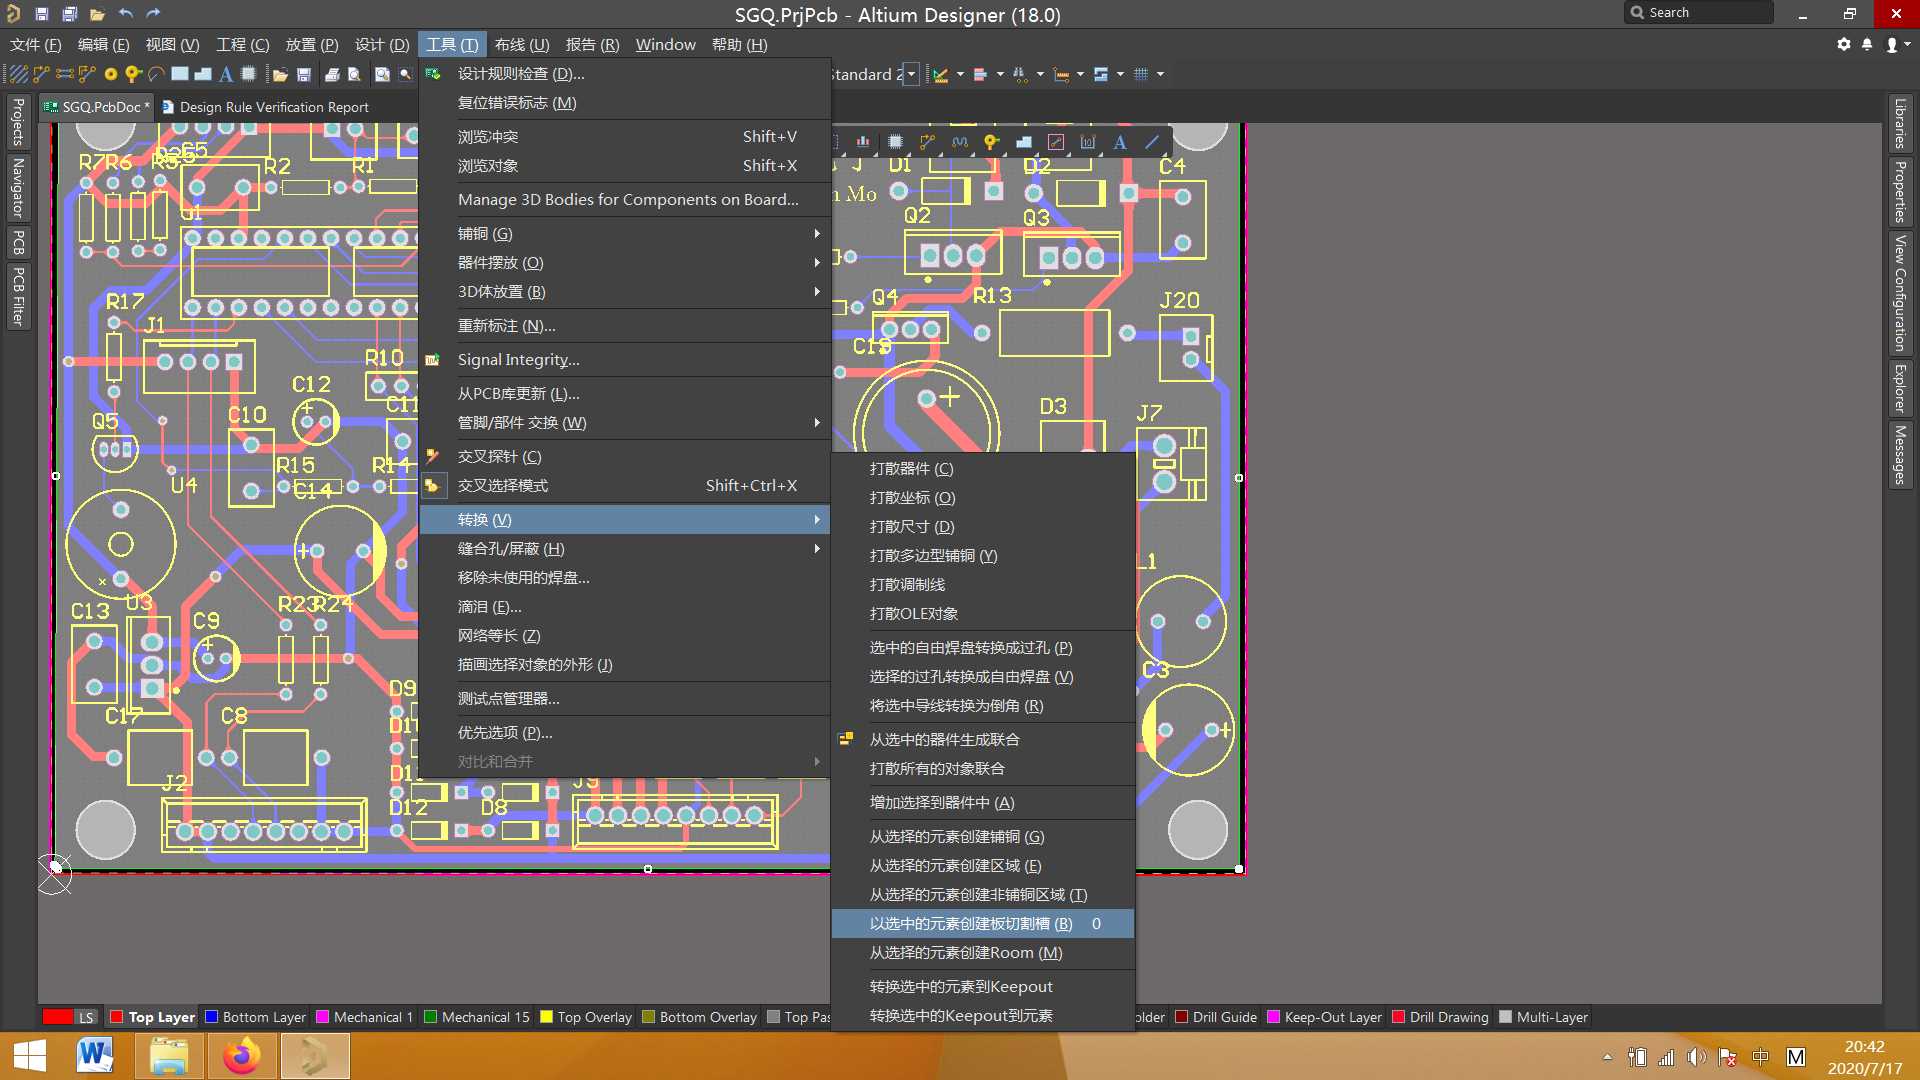Click the dimension icon on the active bar
Screen dimensions: 1920x1080
point(1088,142)
